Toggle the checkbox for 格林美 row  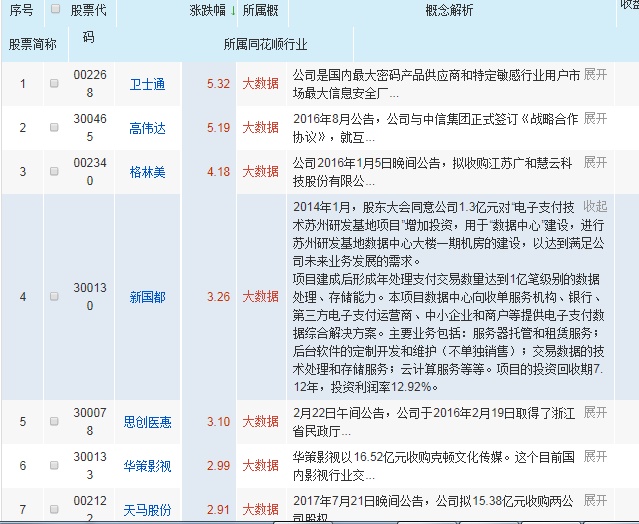tap(55, 171)
